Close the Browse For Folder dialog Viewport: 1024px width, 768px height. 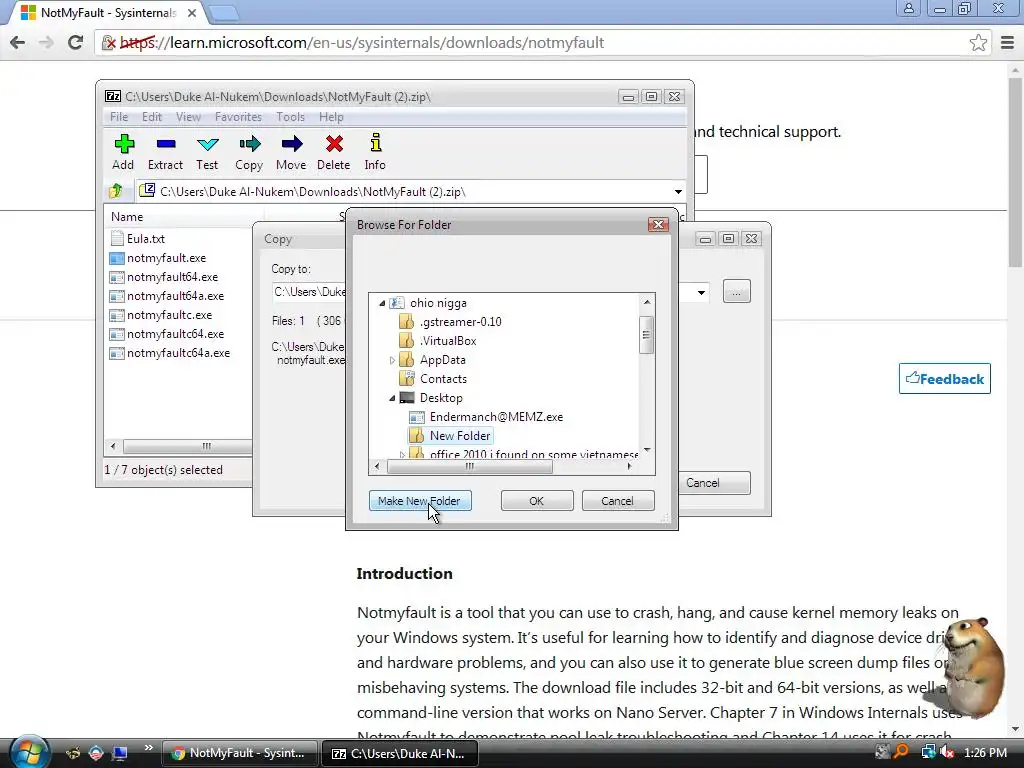pyautogui.click(x=658, y=225)
